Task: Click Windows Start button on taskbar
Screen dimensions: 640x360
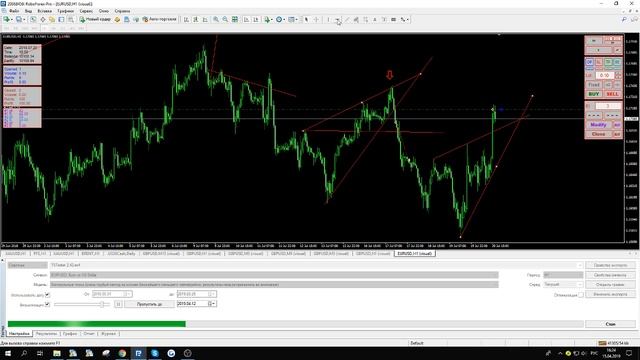Action: click(x=7, y=353)
